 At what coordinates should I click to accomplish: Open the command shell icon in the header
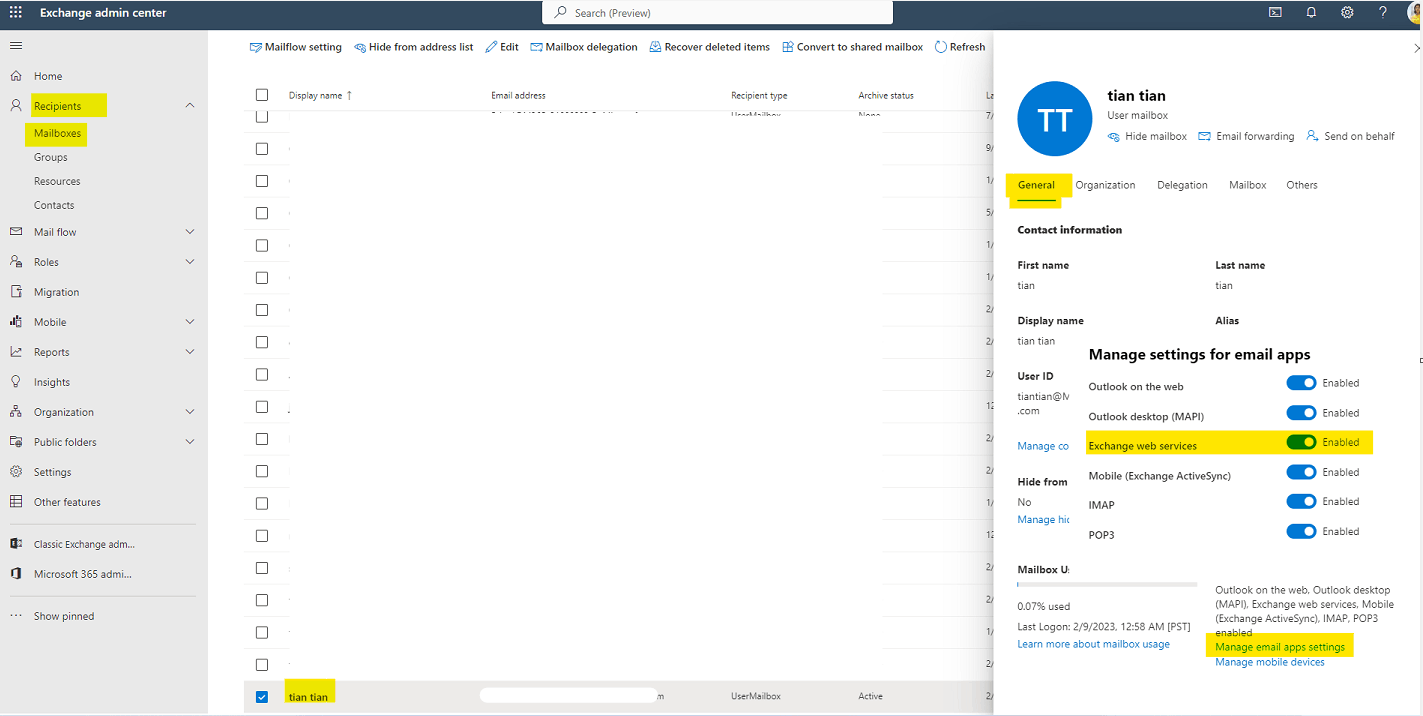[x=1275, y=13]
